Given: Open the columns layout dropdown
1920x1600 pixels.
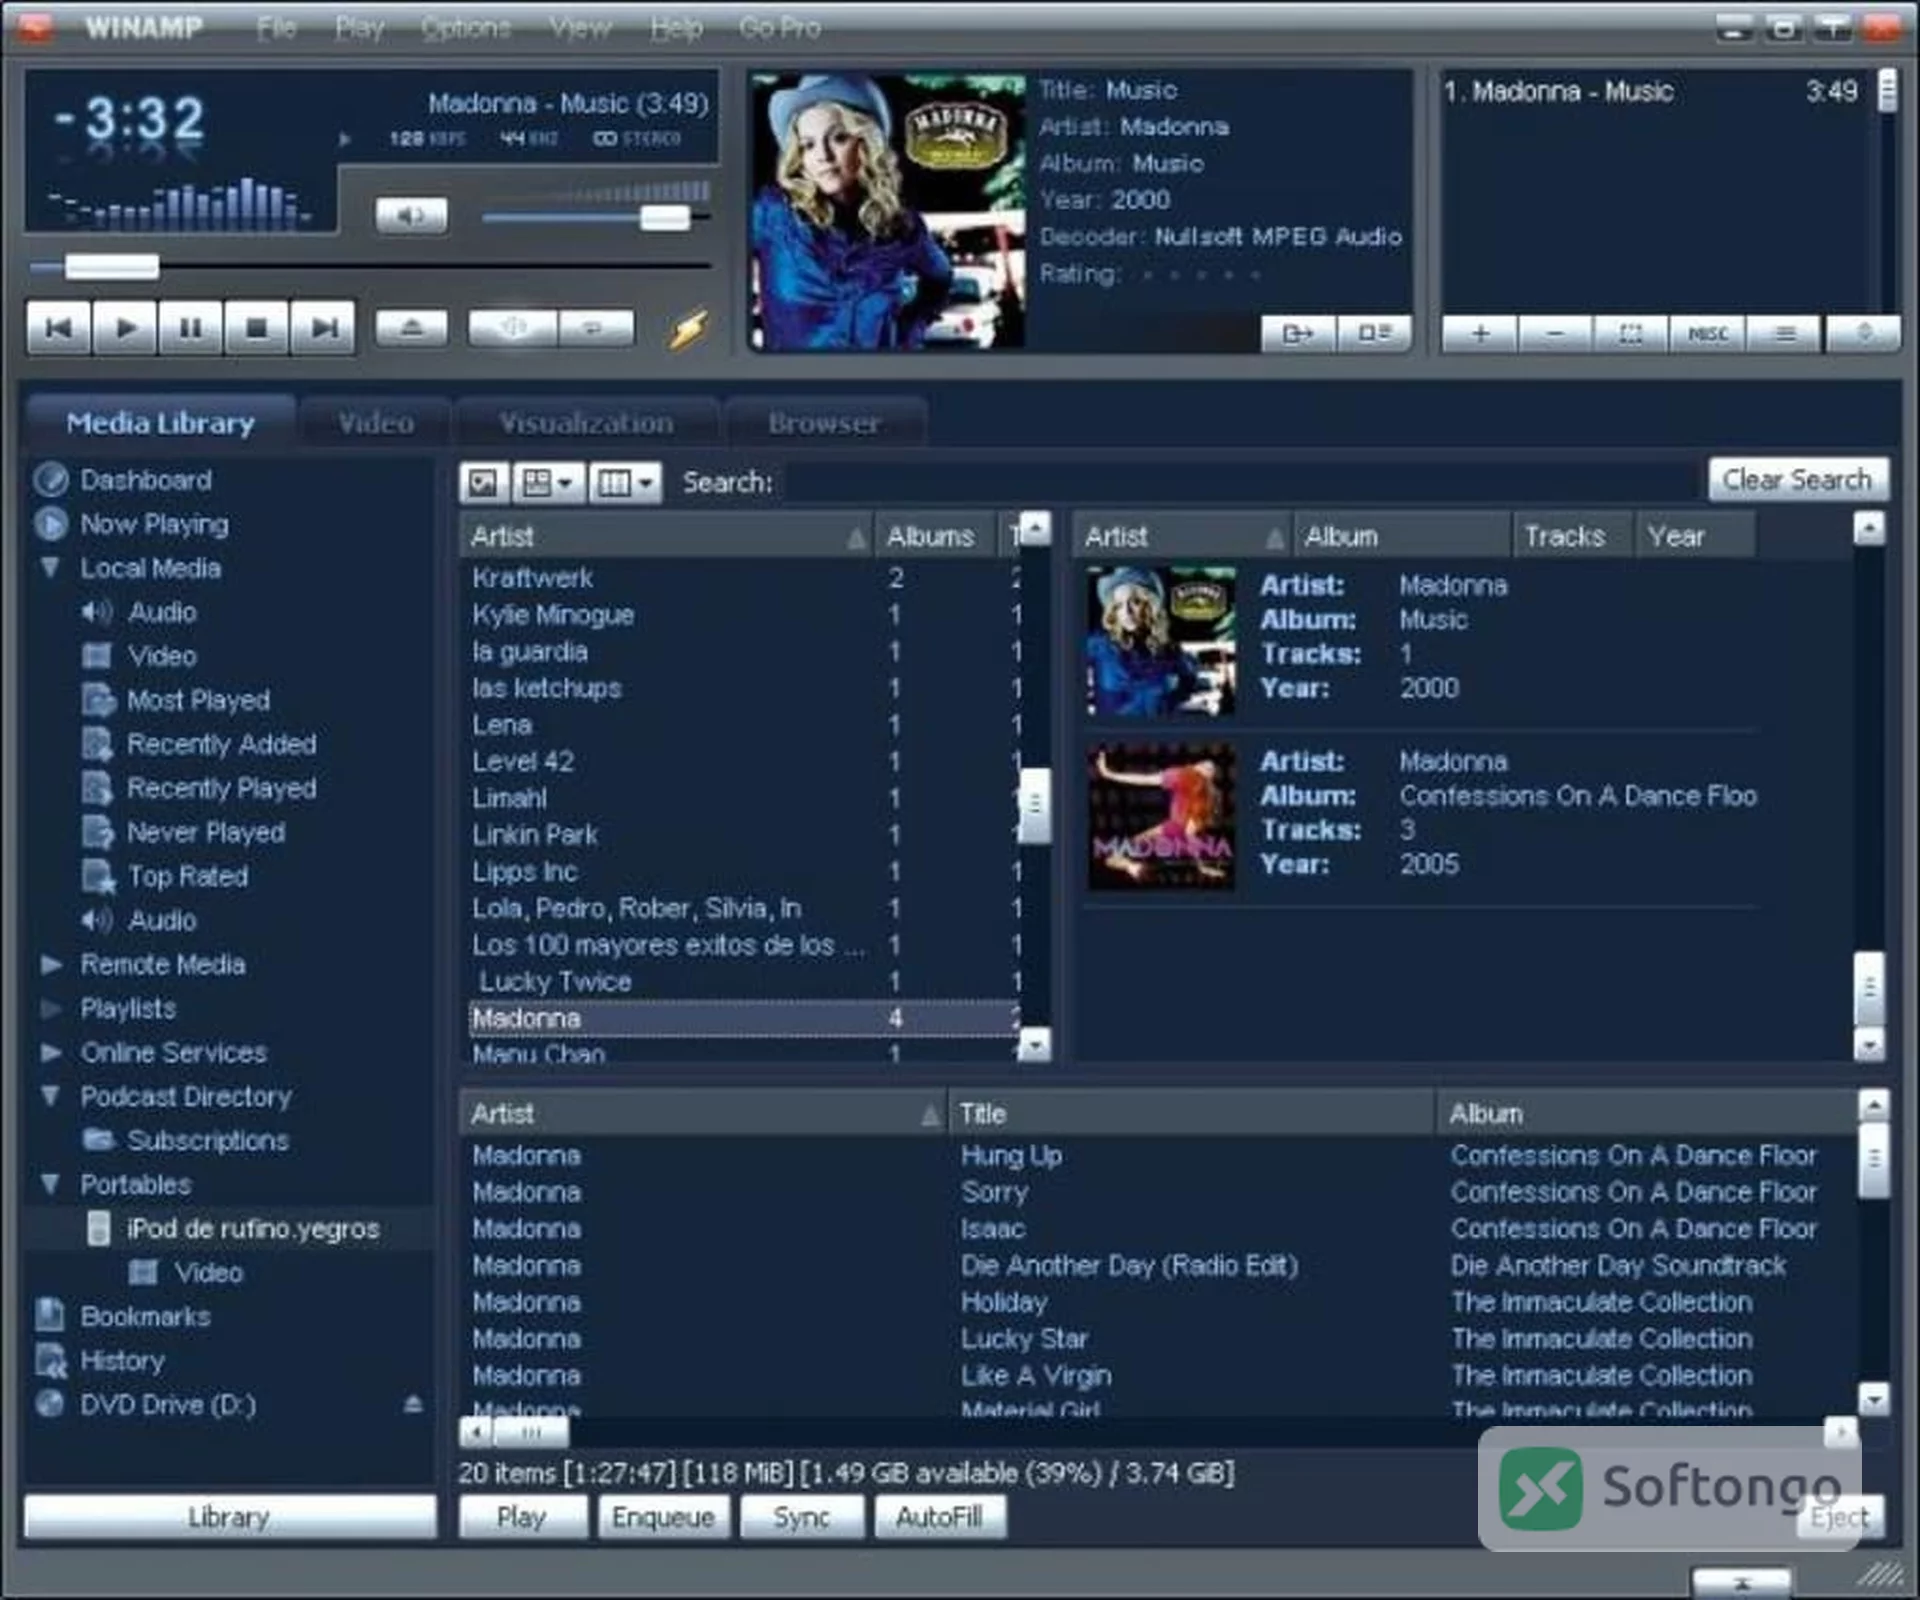Looking at the screenshot, I should (625, 484).
